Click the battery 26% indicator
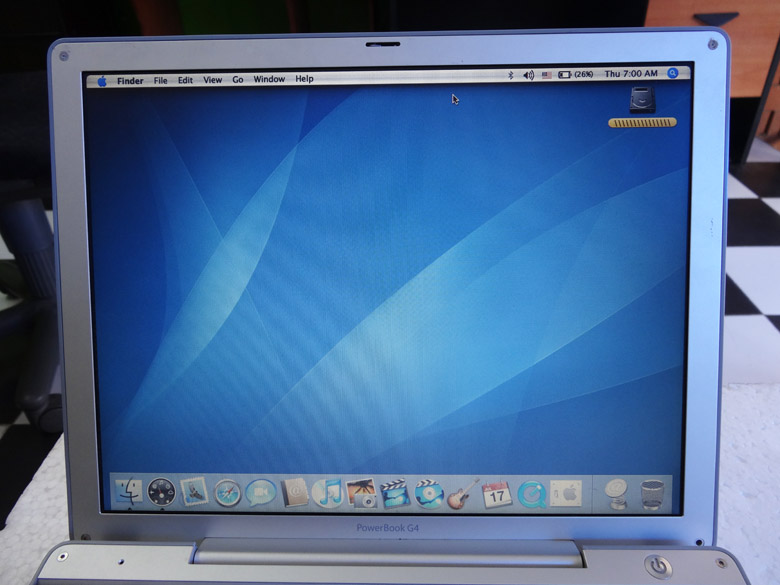Image resolution: width=780 pixels, height=585 pixels. [x=576, y=75]
